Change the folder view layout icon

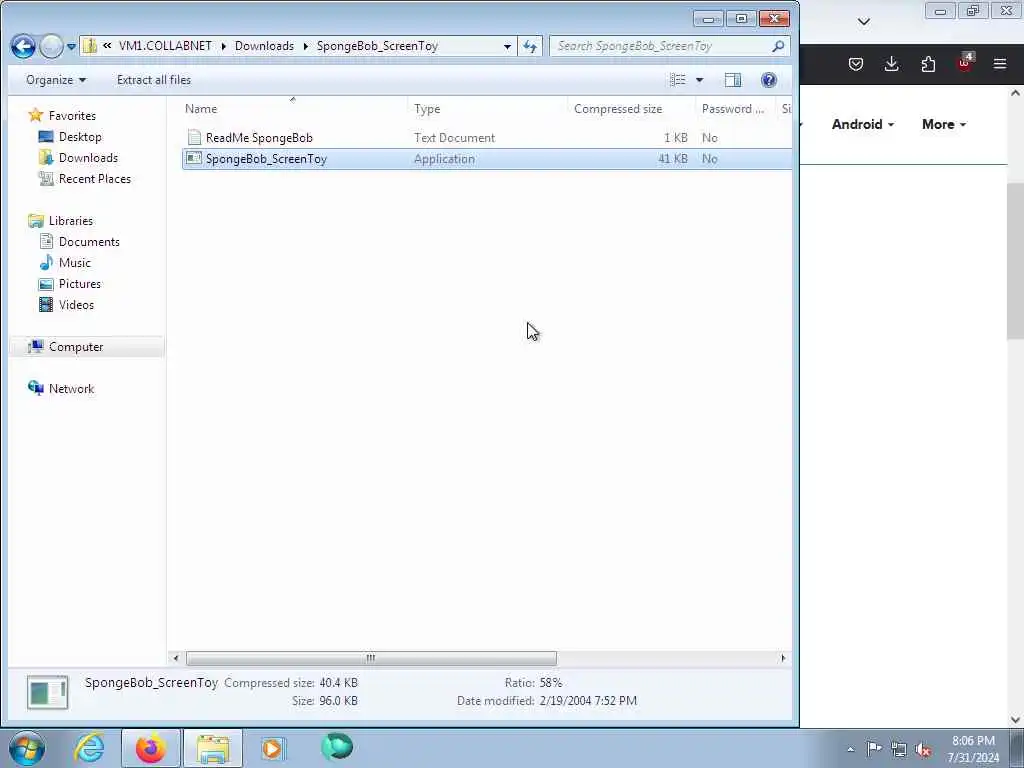(678, 80)
